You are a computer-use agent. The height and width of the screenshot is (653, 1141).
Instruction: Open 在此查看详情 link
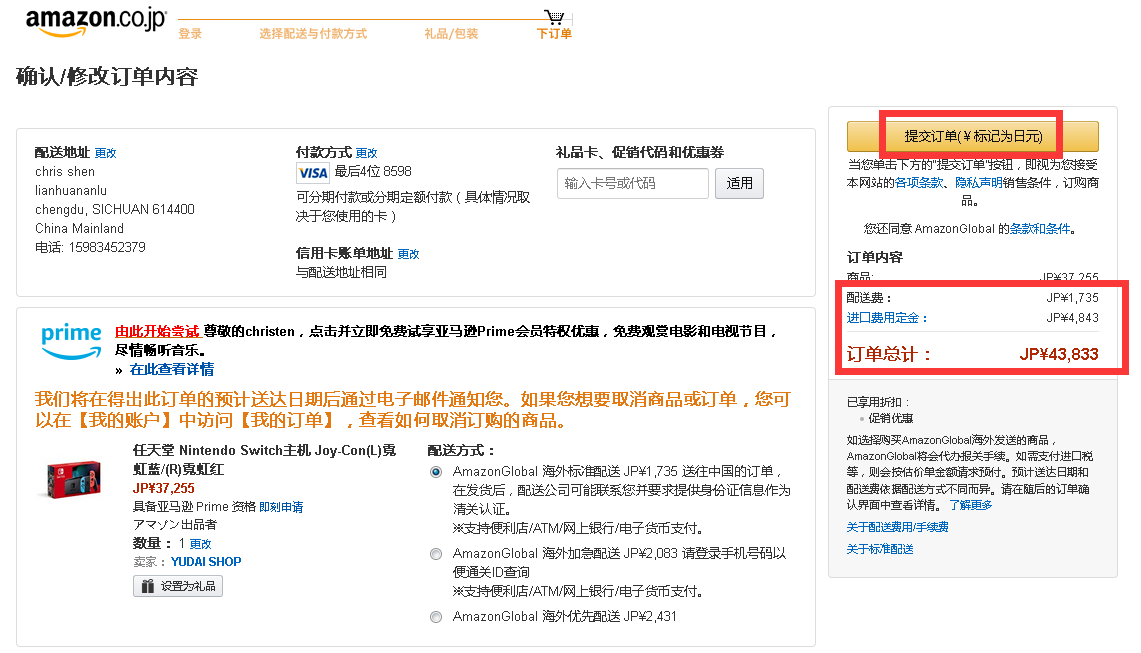(172, 369)
